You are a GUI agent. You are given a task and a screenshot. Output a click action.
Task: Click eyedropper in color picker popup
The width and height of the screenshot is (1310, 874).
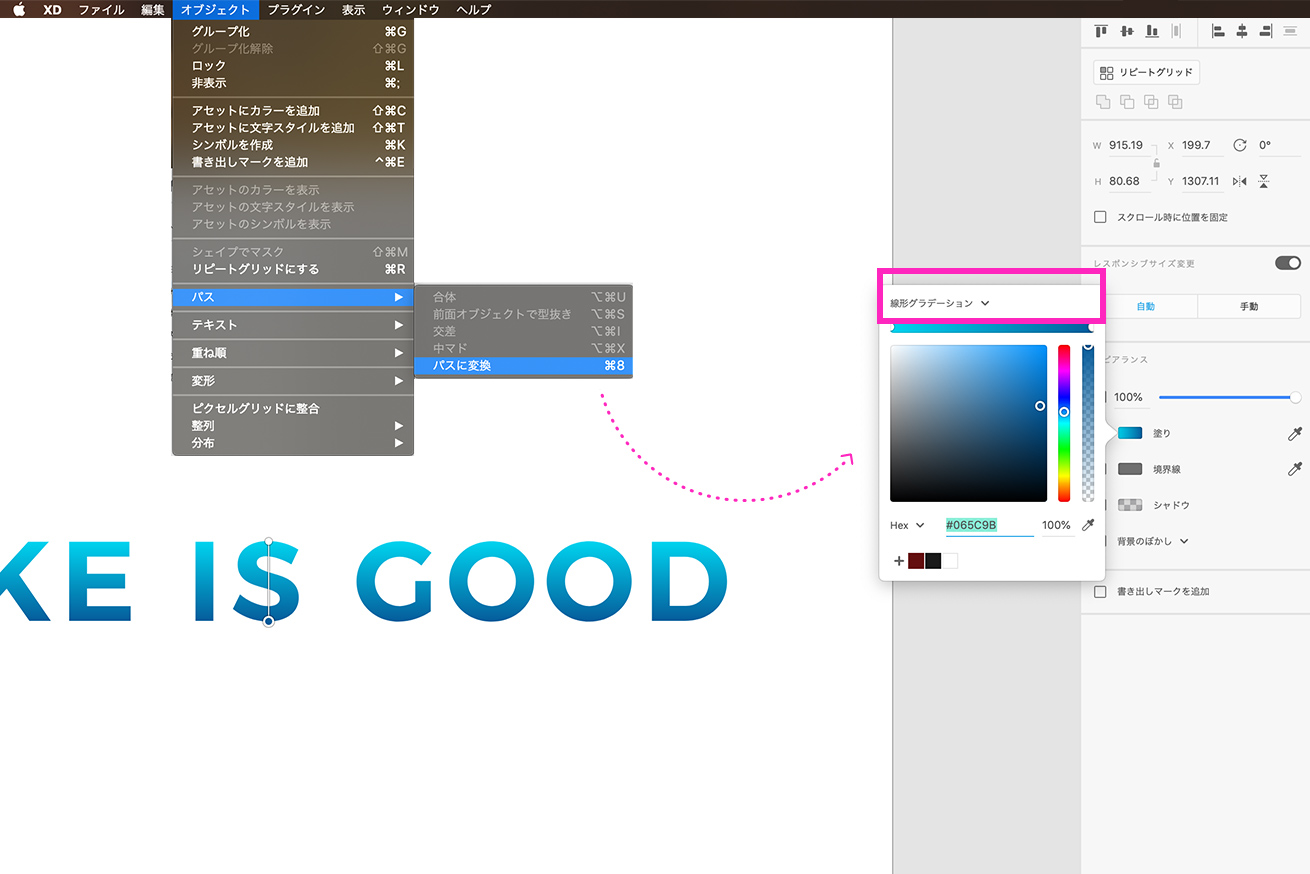(1089, 525)
